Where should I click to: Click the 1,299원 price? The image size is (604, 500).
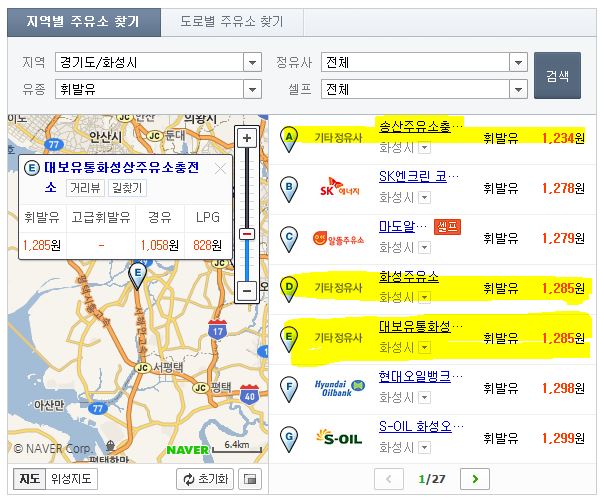click(x=563, y=438)
